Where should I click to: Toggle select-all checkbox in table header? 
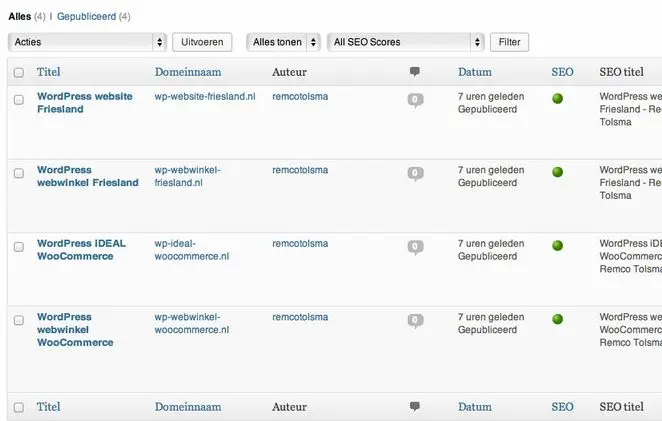[x=19, y=73]
